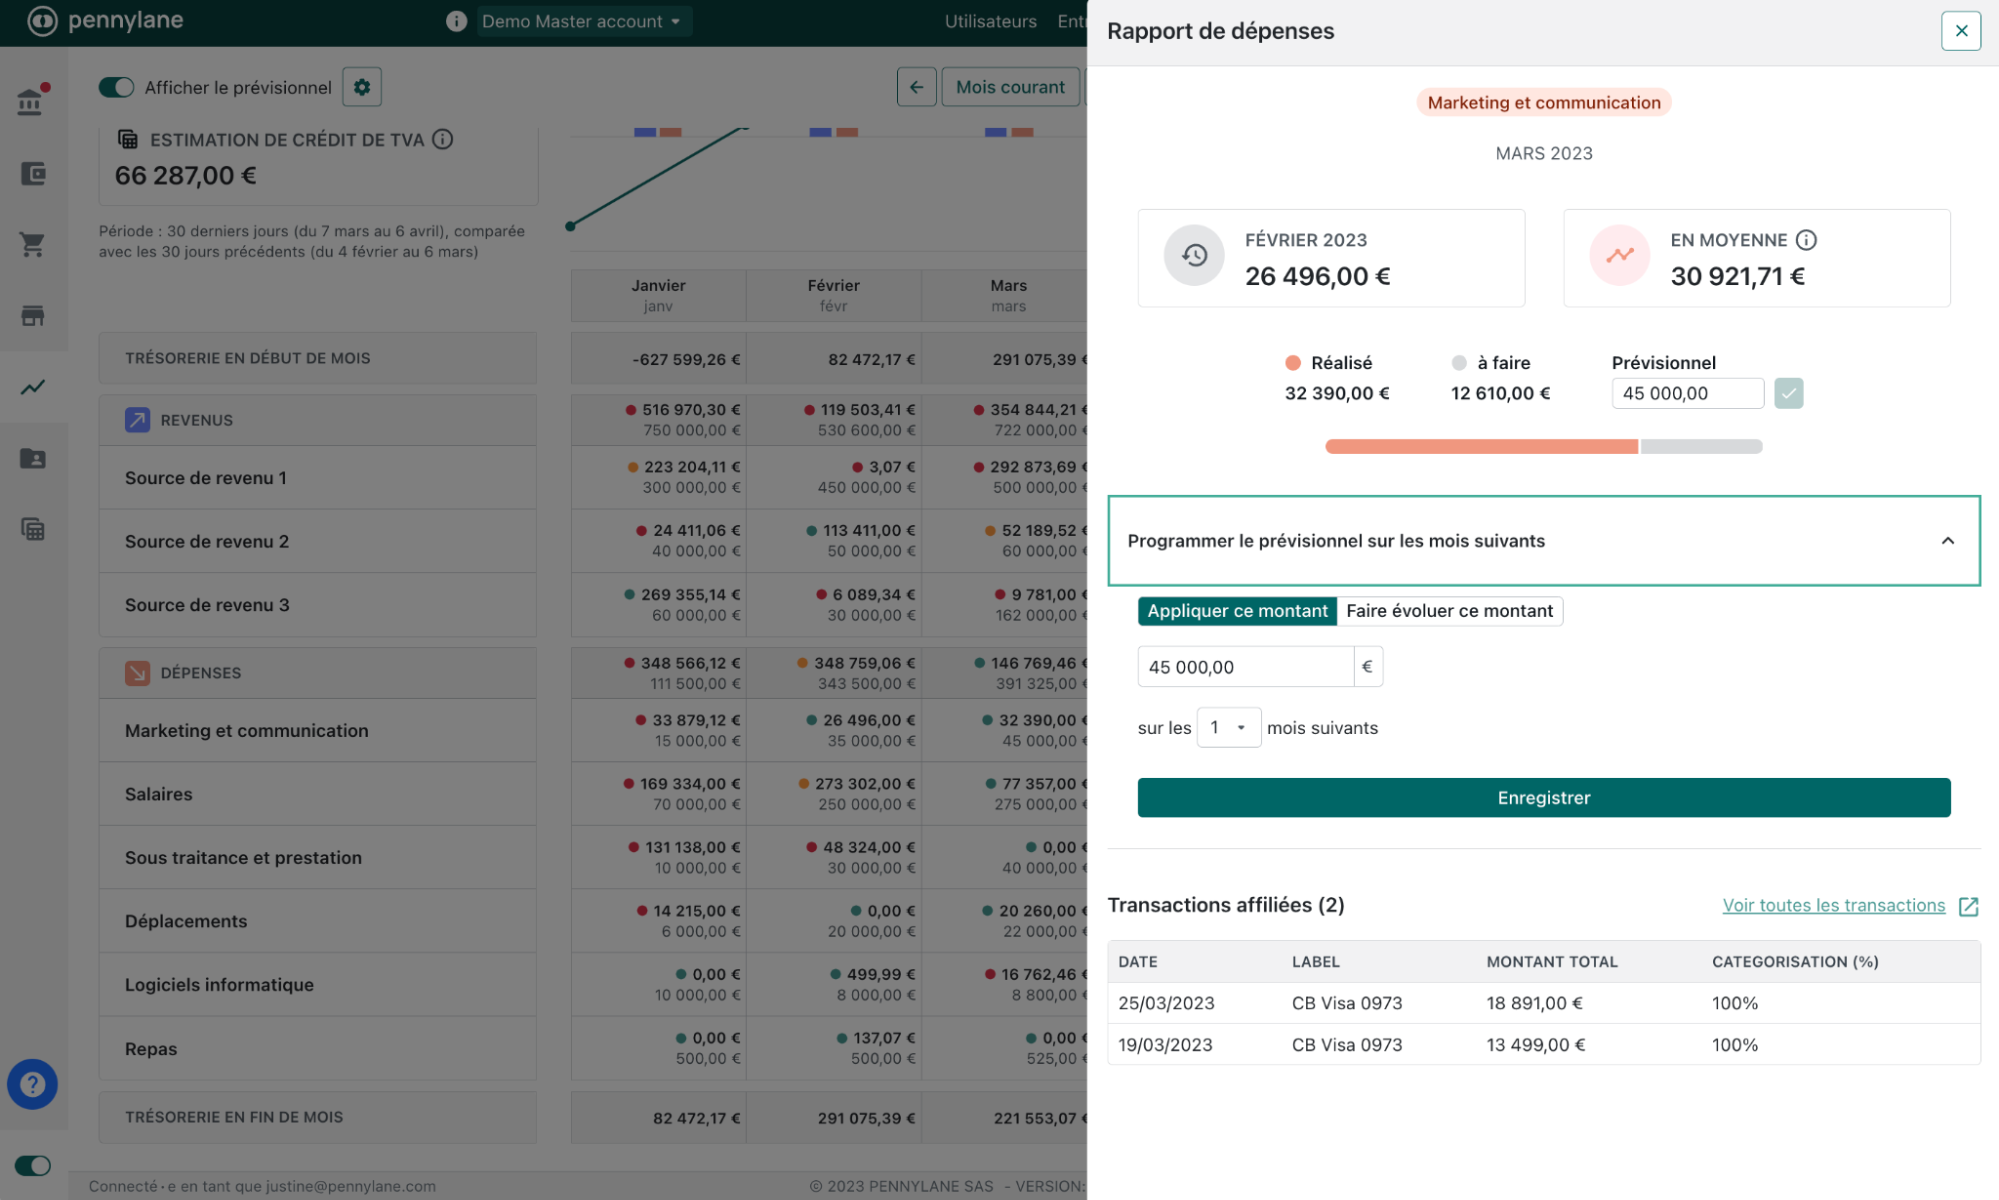1999x1200 pixels.
Task: Click the info icon beside Demo Master account
Action: click(x=456, y=21)
